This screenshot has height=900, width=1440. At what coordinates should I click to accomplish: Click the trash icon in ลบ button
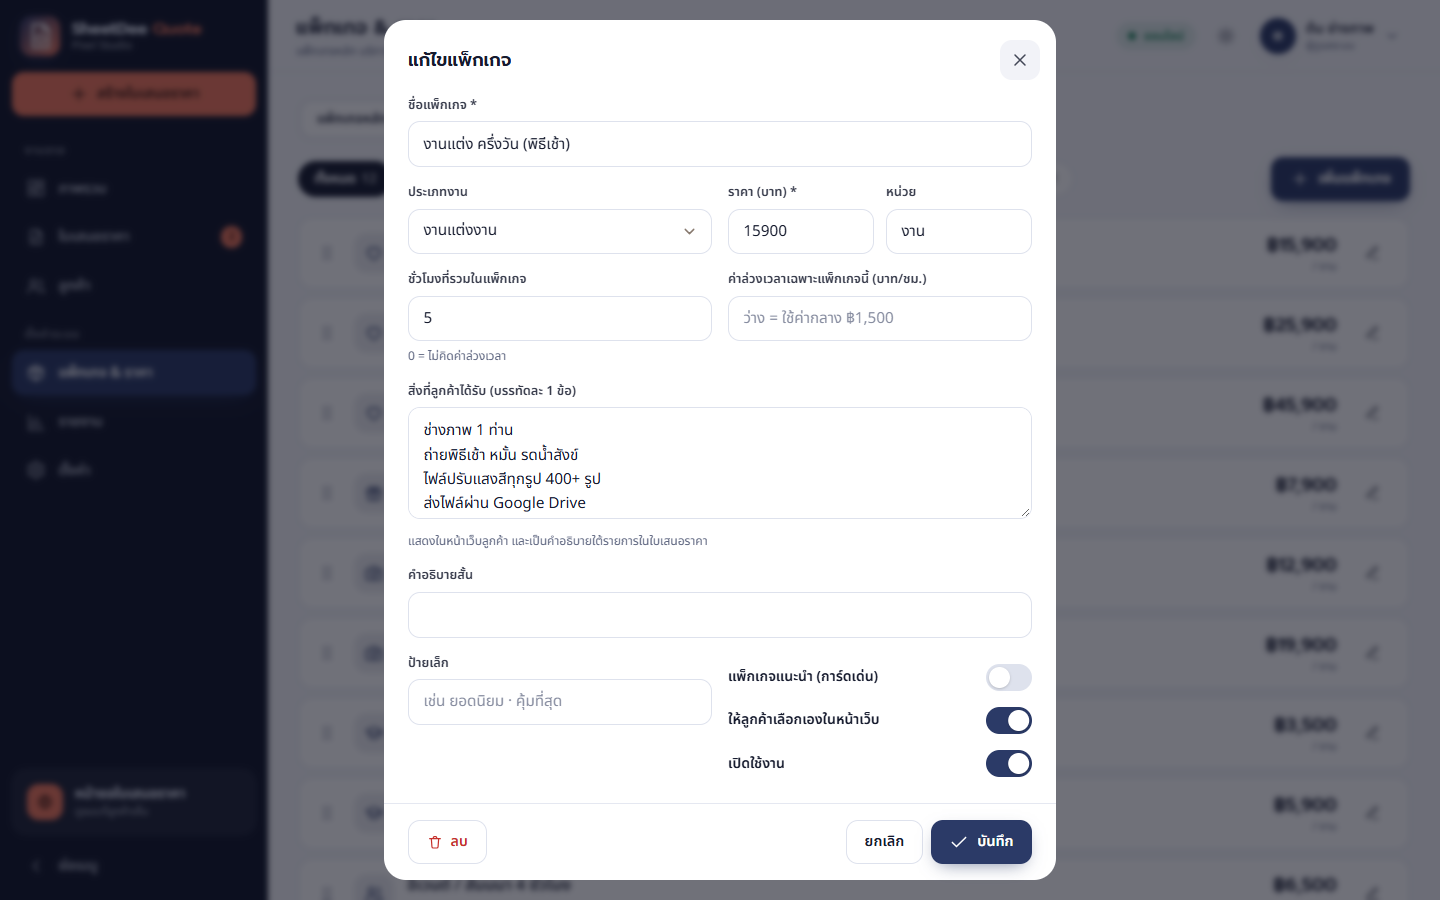click(435, 842)
